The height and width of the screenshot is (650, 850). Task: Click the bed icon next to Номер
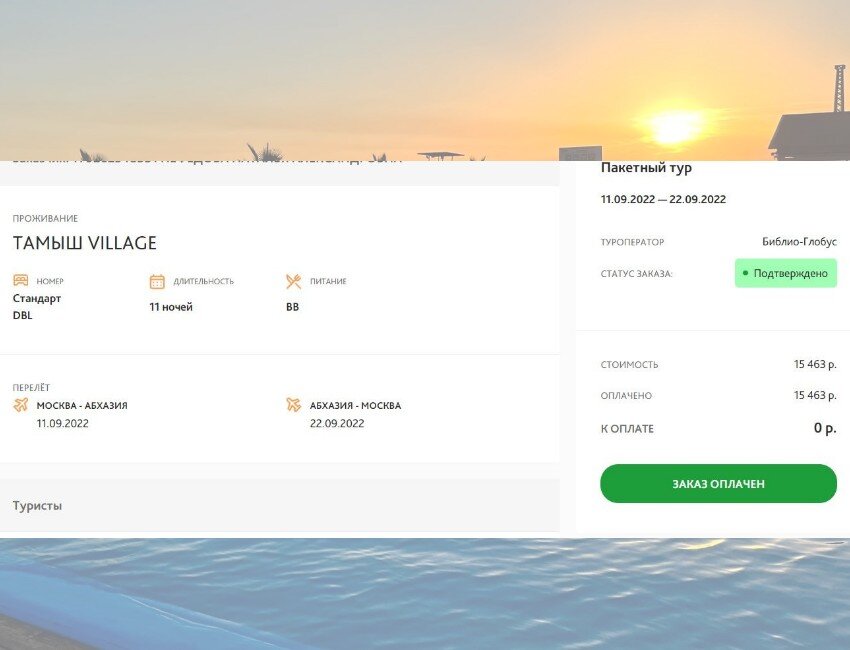(x=21, y=280)
